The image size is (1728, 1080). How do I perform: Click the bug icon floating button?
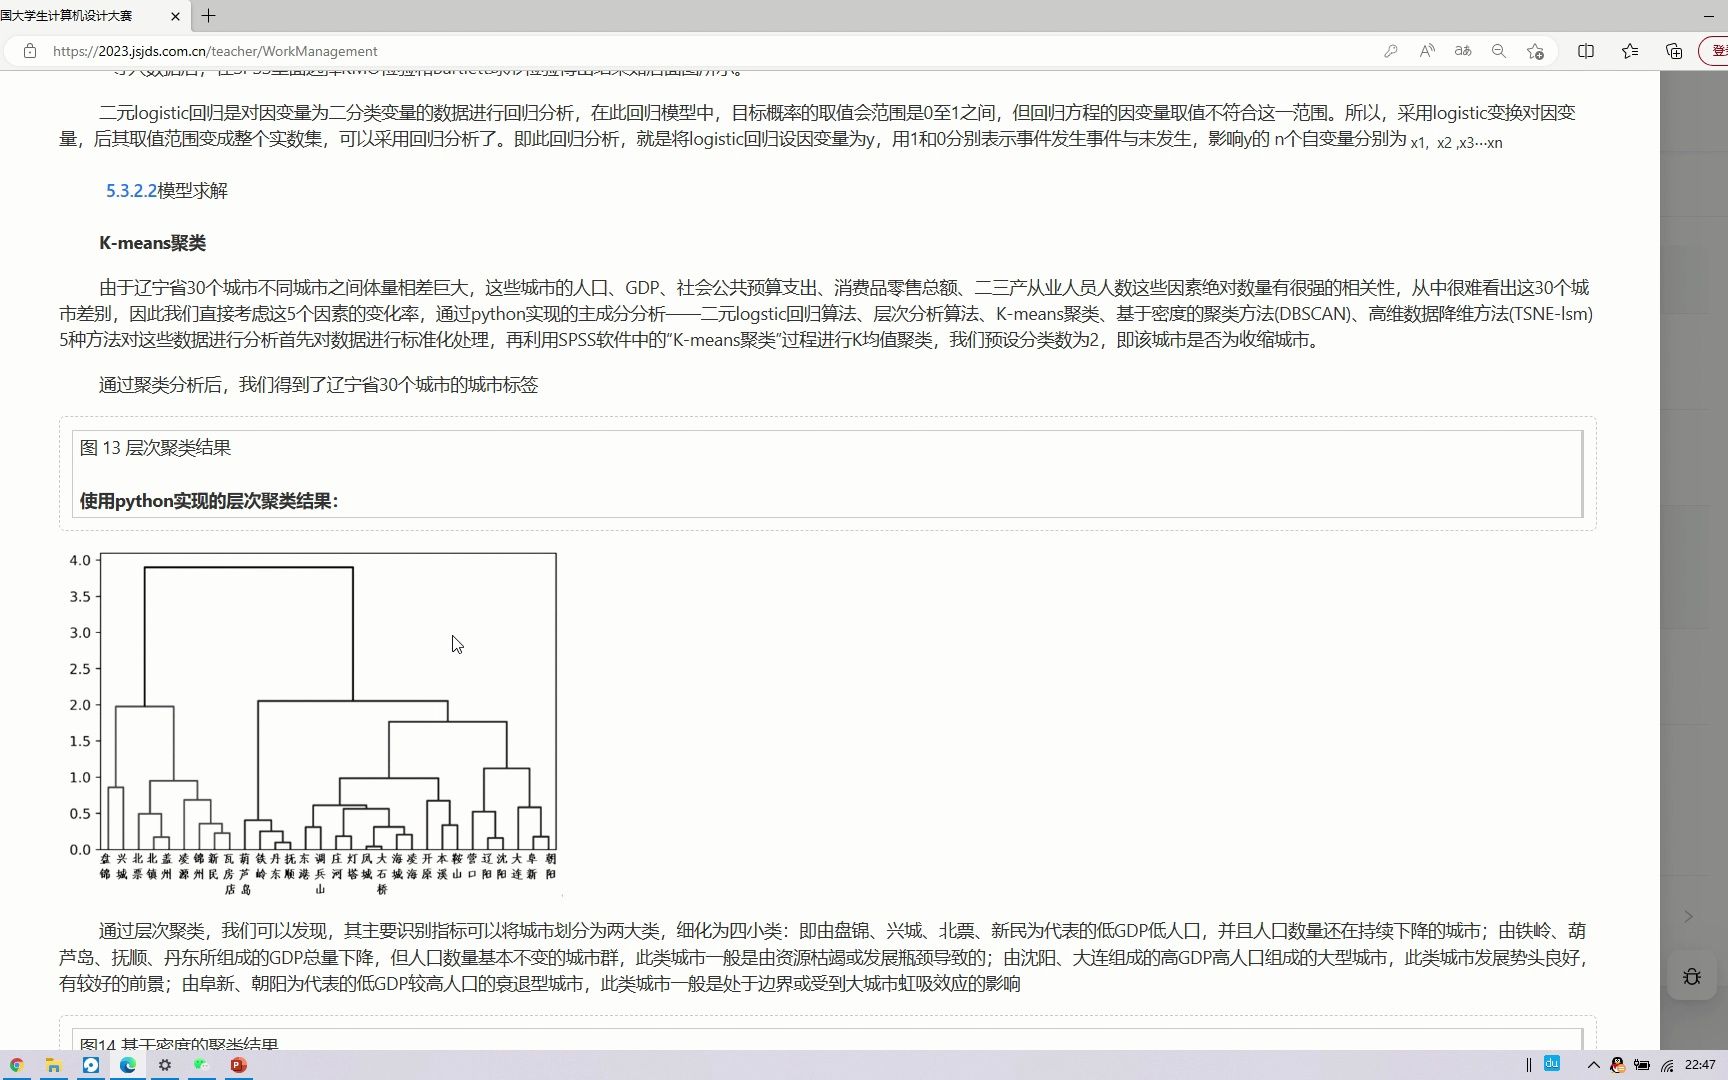point(1692,976)
